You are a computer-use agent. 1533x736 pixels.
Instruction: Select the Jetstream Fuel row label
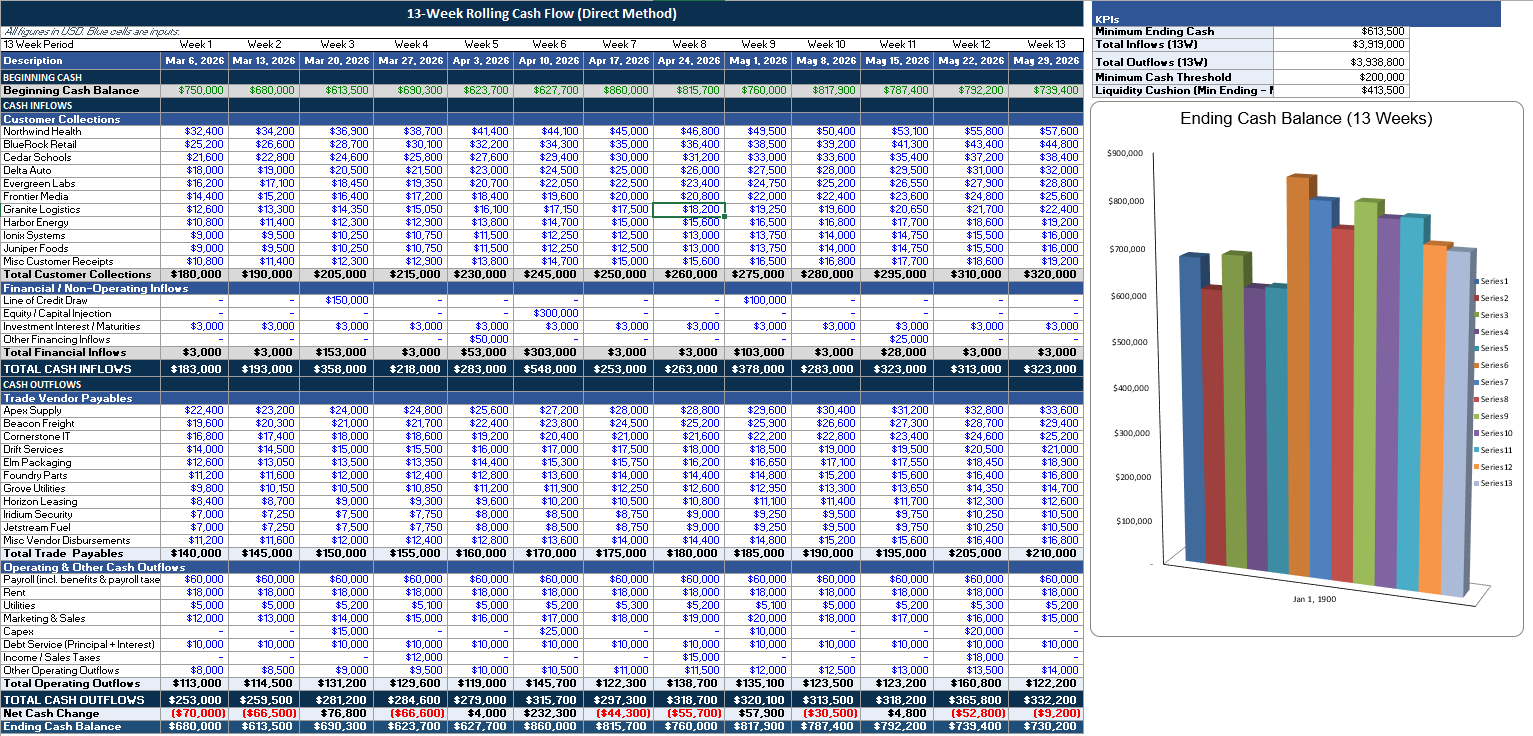tap(81, 527)
